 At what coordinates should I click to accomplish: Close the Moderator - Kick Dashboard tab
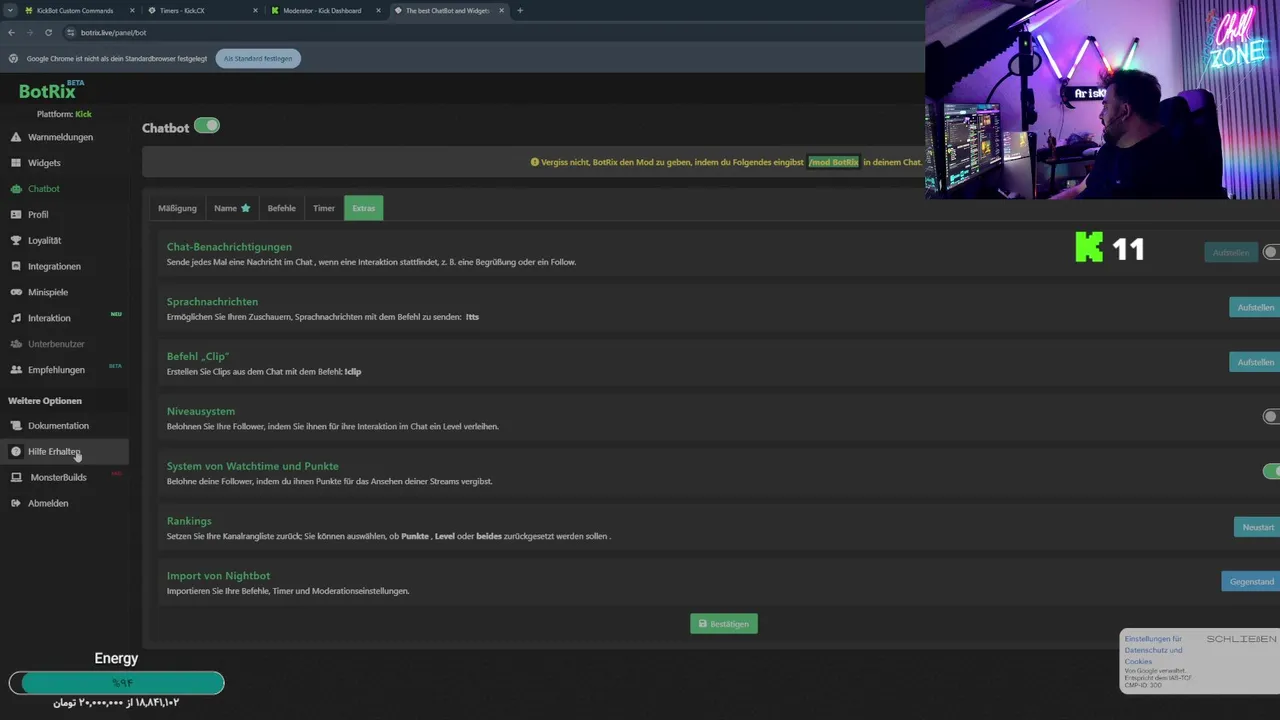380,11
